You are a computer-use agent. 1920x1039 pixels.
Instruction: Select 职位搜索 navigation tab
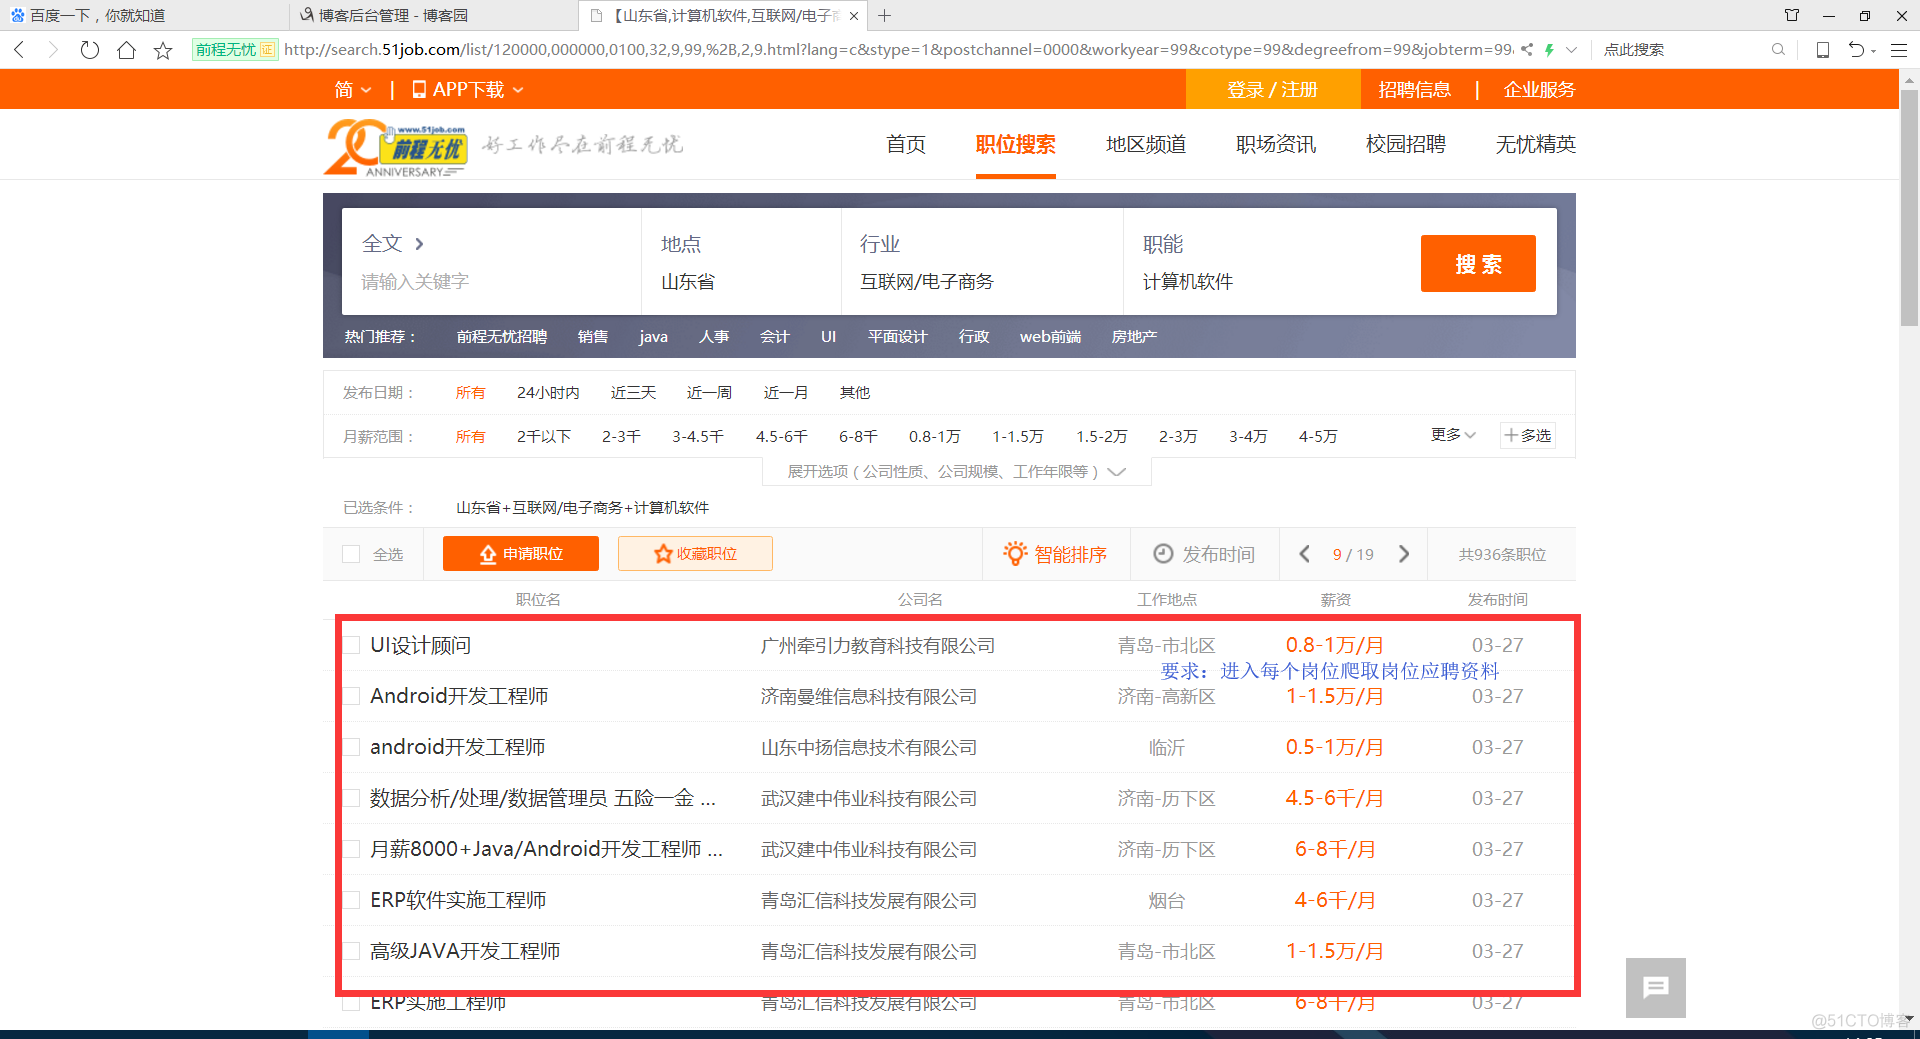click(1015, 145)
